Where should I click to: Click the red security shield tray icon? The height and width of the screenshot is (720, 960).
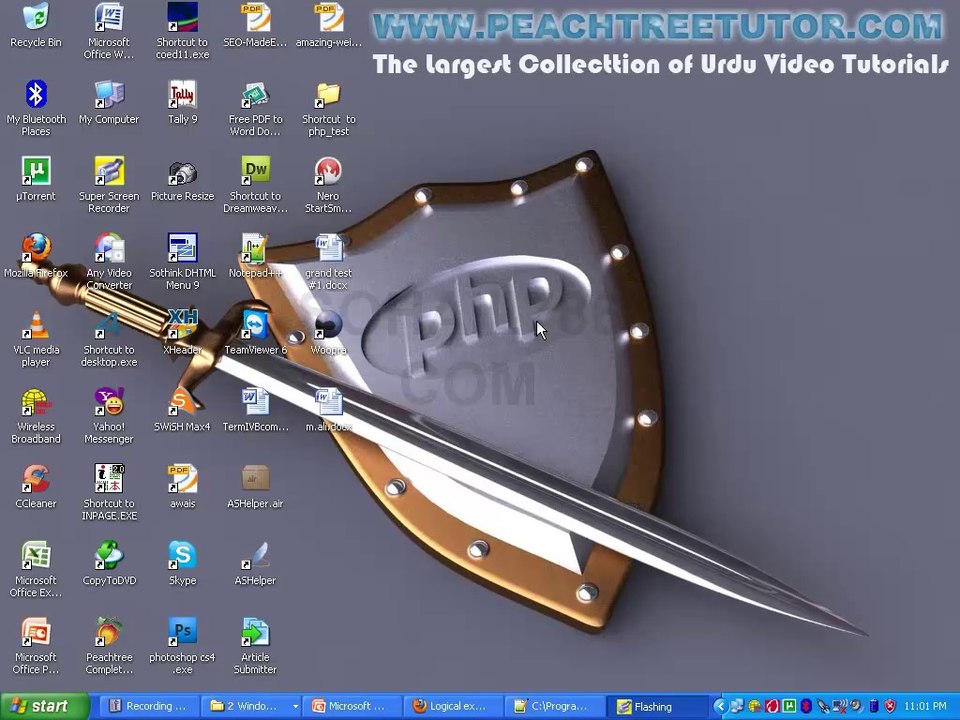click(890, 707)
